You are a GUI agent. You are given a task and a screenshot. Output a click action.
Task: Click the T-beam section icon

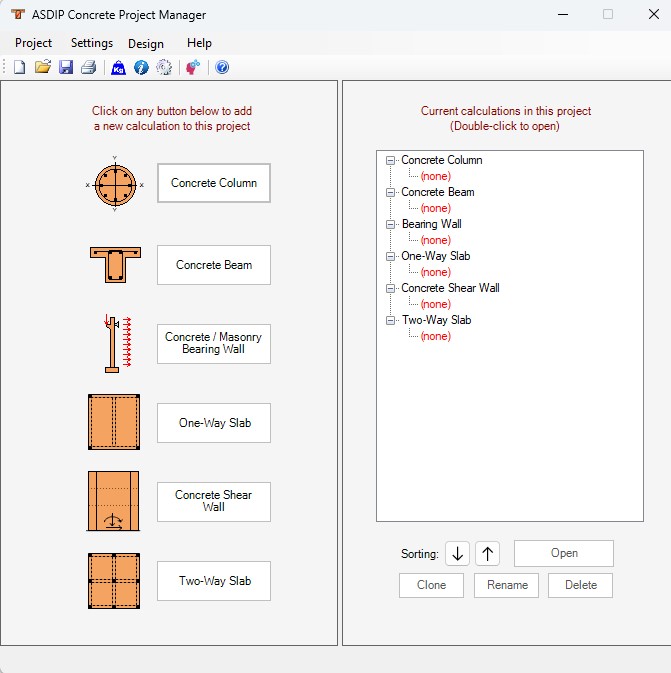[x=115, y=265]
